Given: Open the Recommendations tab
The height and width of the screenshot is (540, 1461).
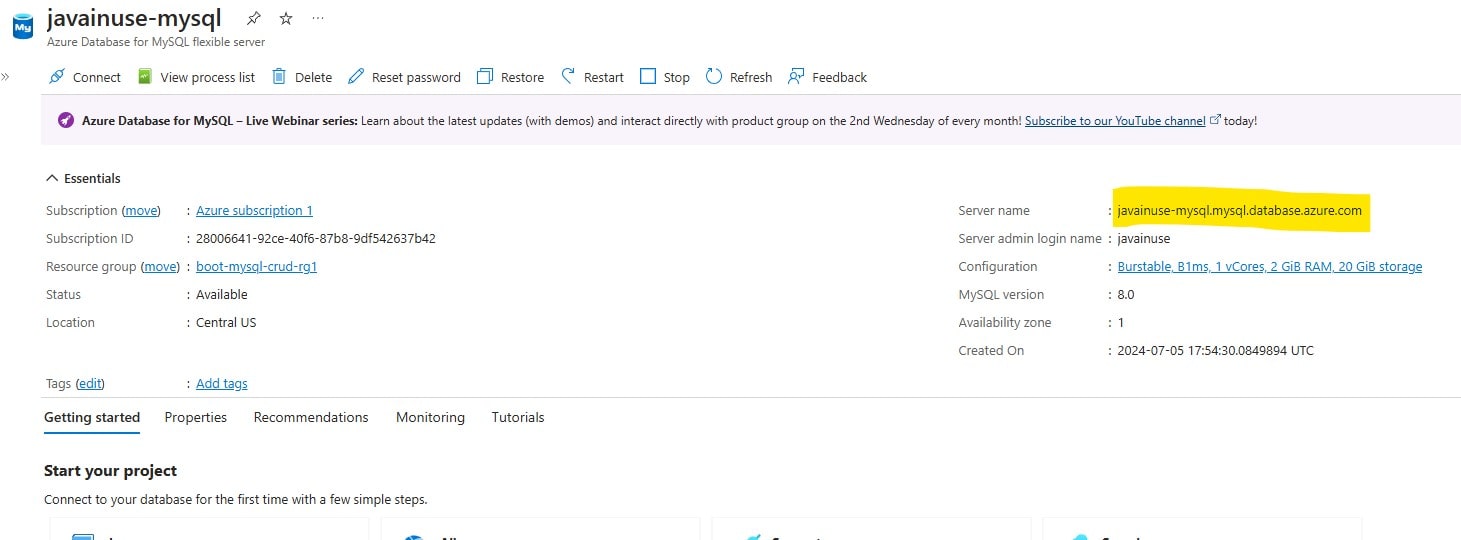Looking at the screenshot, I should tap(311, 417).
